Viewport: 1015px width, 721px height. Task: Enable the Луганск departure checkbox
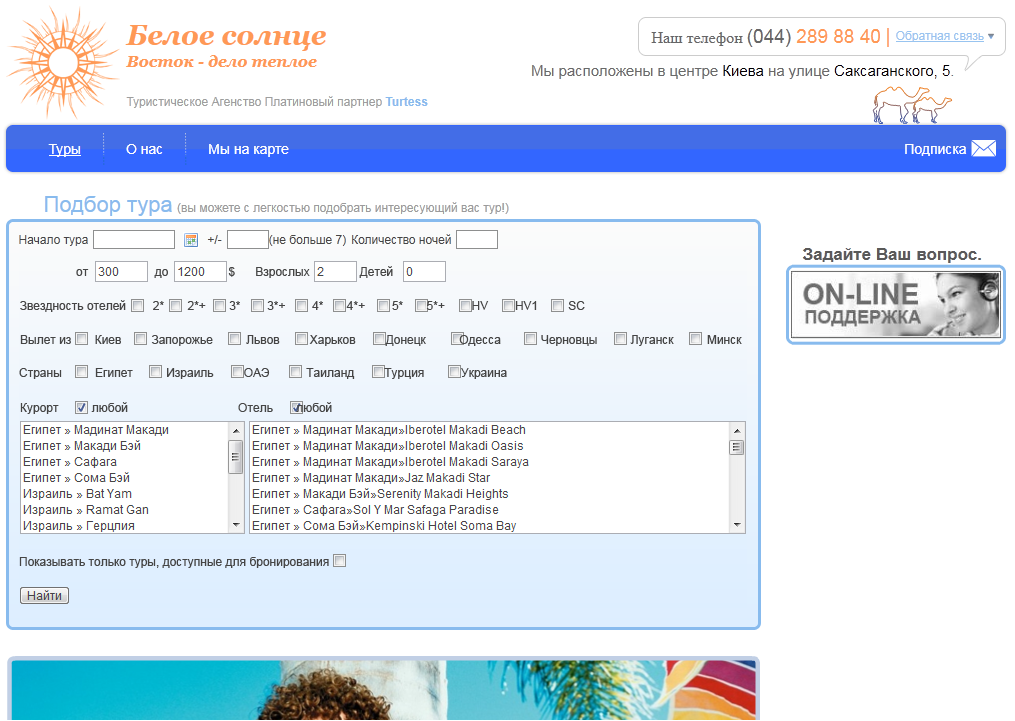point(620,338)
